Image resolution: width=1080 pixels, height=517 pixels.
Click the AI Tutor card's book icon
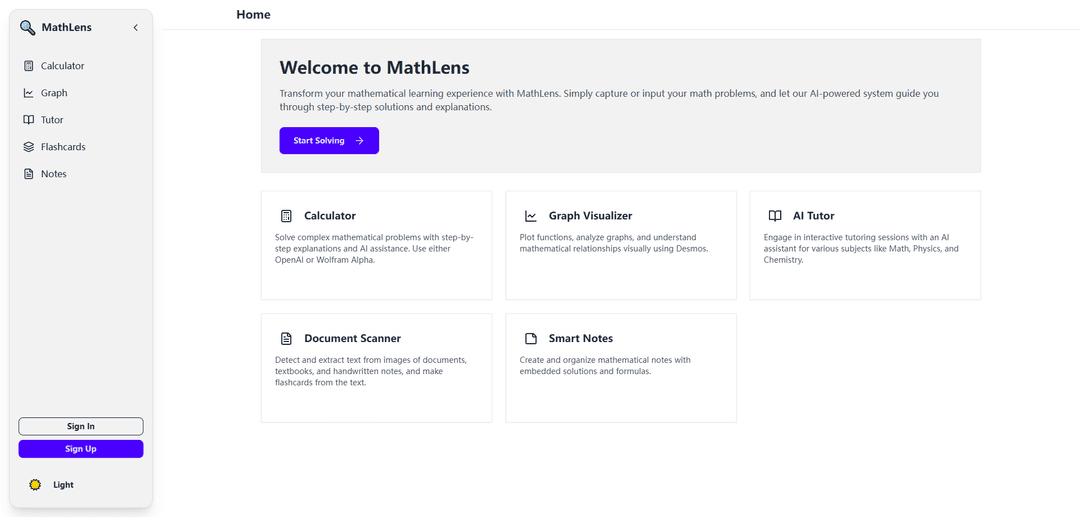pyautogui.click(x=775, y=216)
